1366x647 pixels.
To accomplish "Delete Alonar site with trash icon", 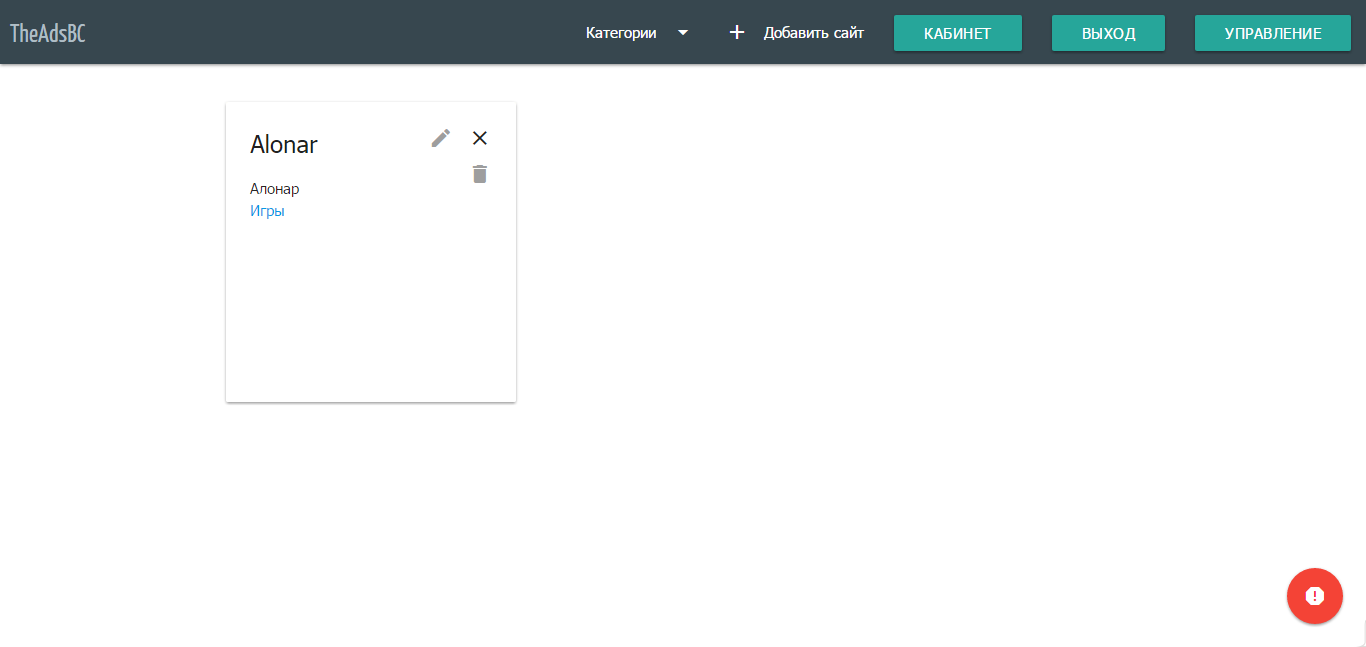I will point(480,174).
